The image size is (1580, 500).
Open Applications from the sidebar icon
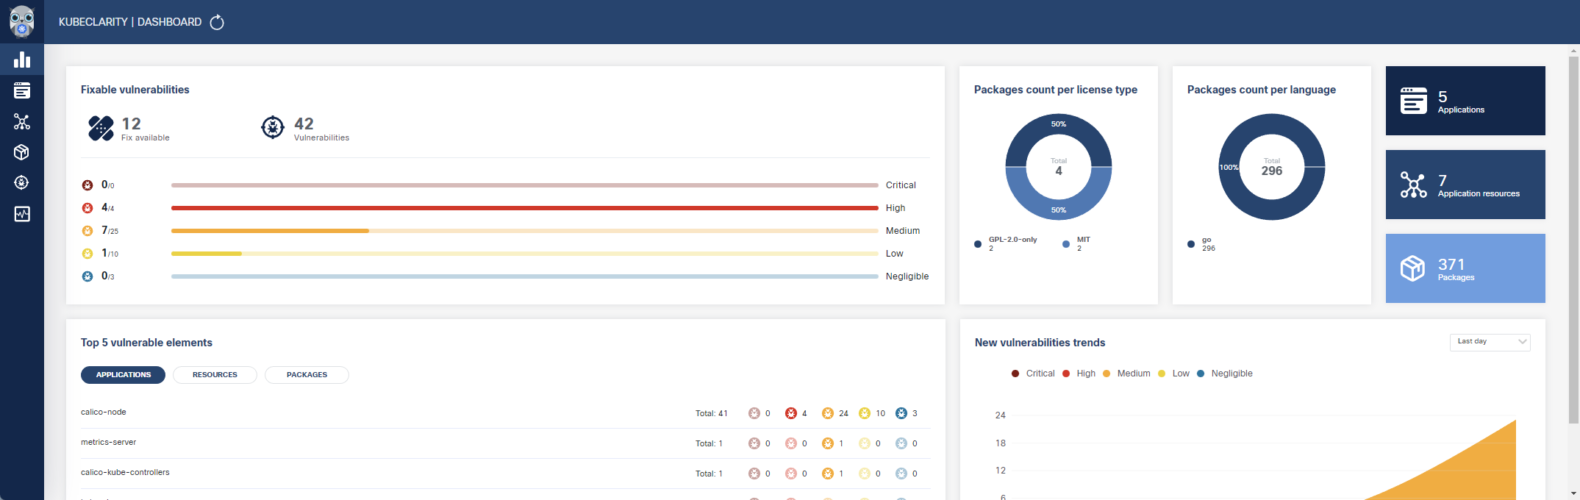pyautogui.click(x=21, y=91)
